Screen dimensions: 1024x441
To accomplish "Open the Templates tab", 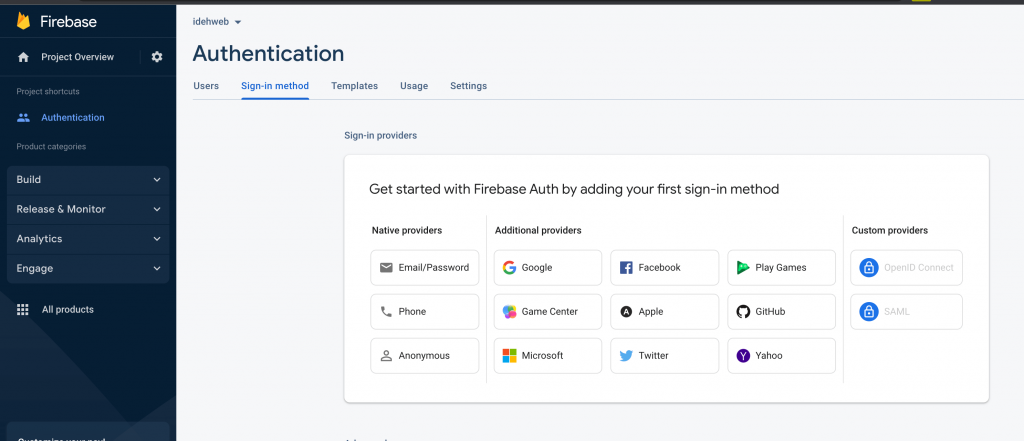I will pos(355,86).
